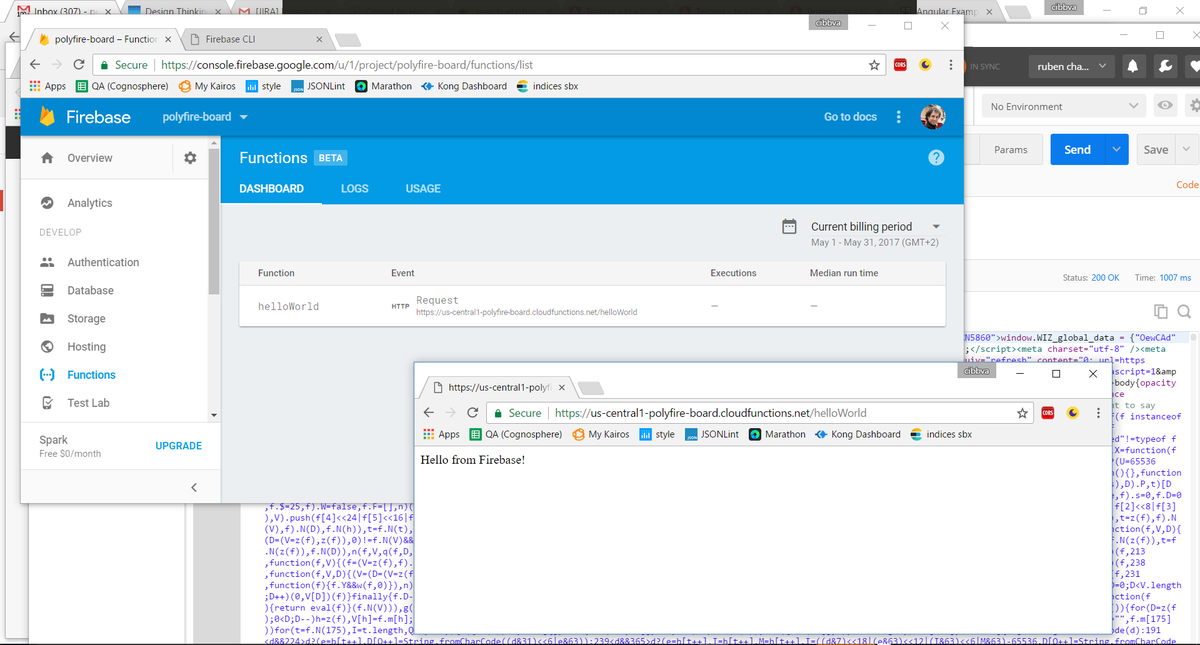Open the Send options dropdown arrow in Postman
This screenshot has width=1200, height=645.
(1116, 149)
